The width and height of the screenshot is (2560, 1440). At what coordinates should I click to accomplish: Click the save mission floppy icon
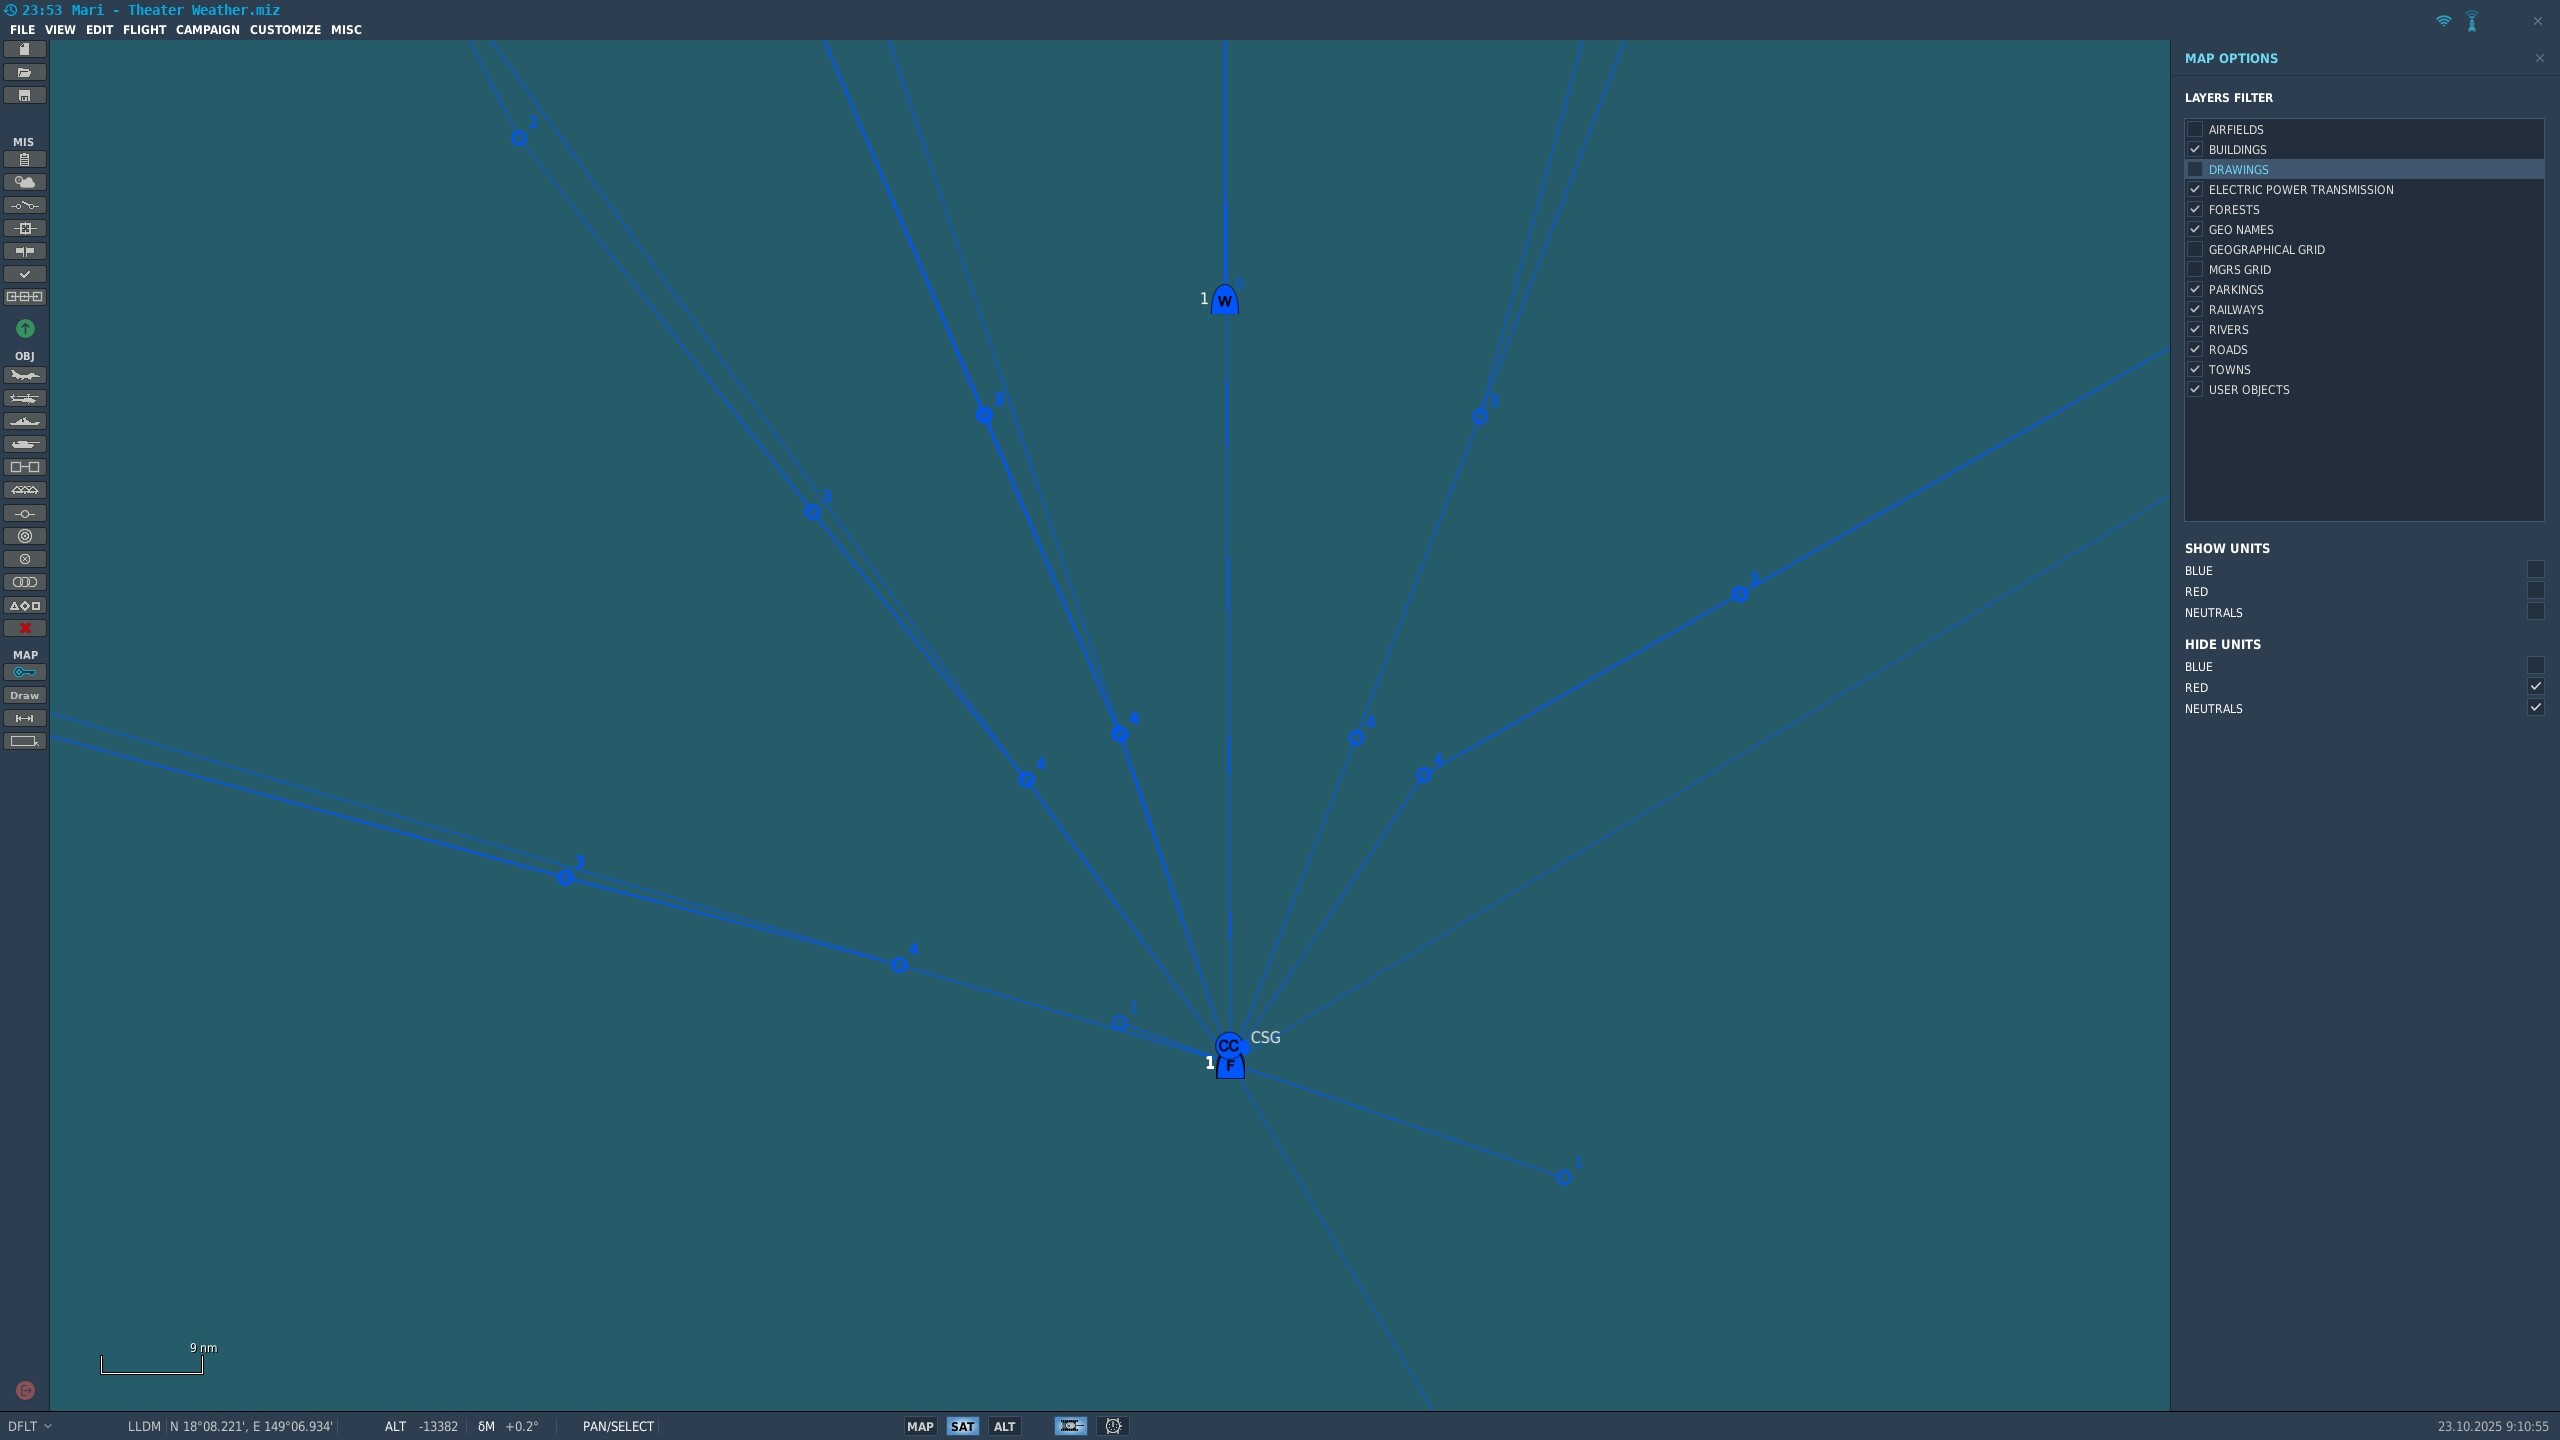pyautogui.click(x=24, y=95)
